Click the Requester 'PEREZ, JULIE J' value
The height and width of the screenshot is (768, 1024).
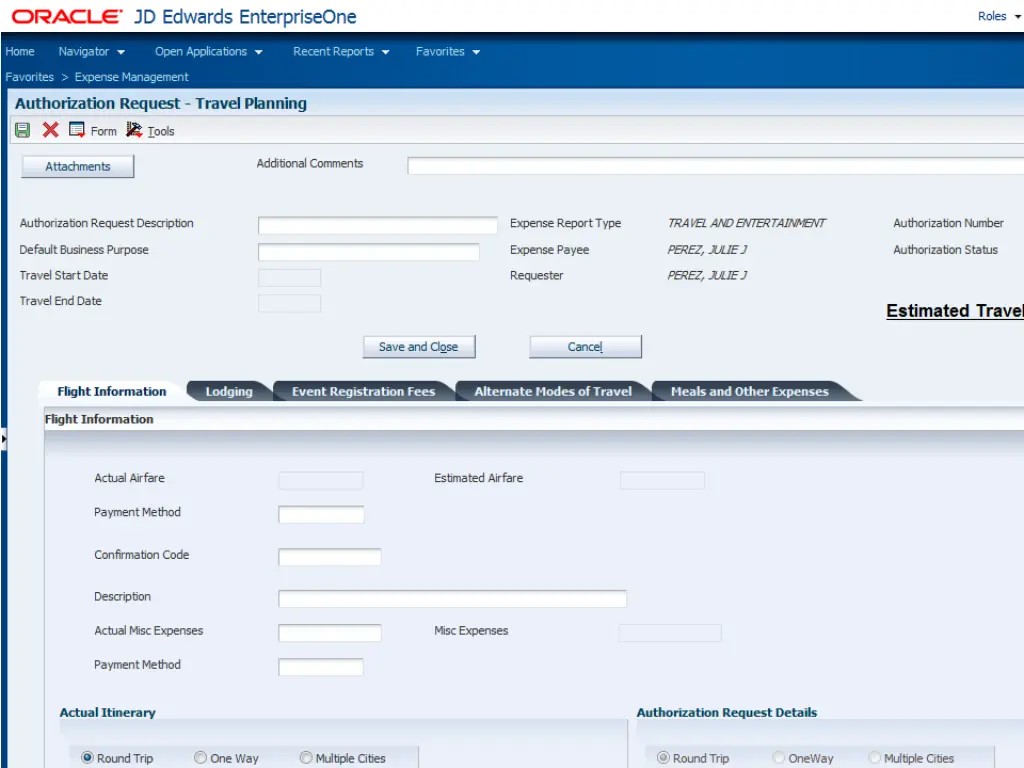point(707,276)
